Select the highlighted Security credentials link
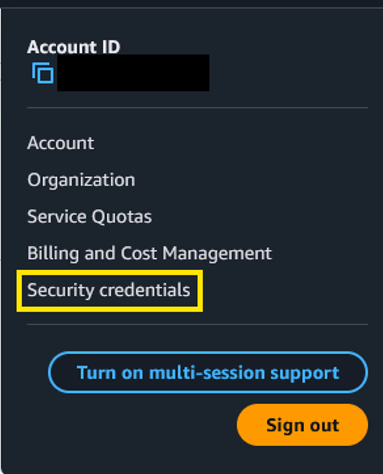 click(109, 290)
